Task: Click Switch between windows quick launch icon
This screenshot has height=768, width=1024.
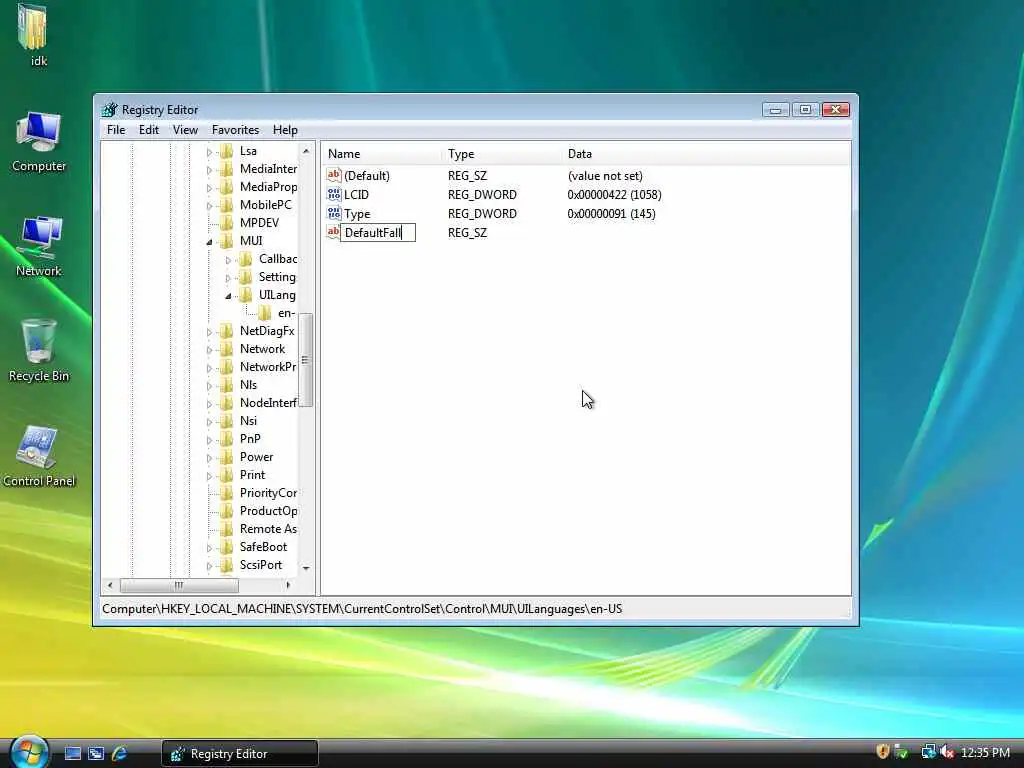Action: [x=96, y=754]
